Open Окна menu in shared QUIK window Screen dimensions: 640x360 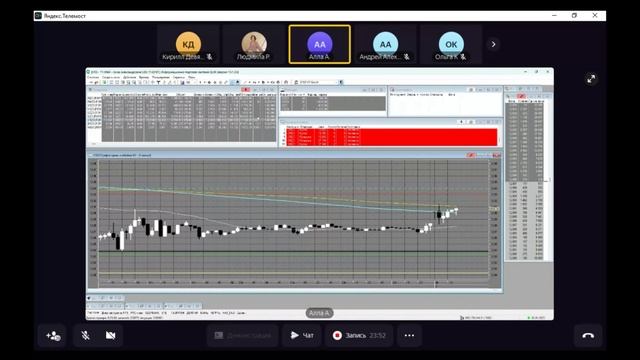pos(191,77)
